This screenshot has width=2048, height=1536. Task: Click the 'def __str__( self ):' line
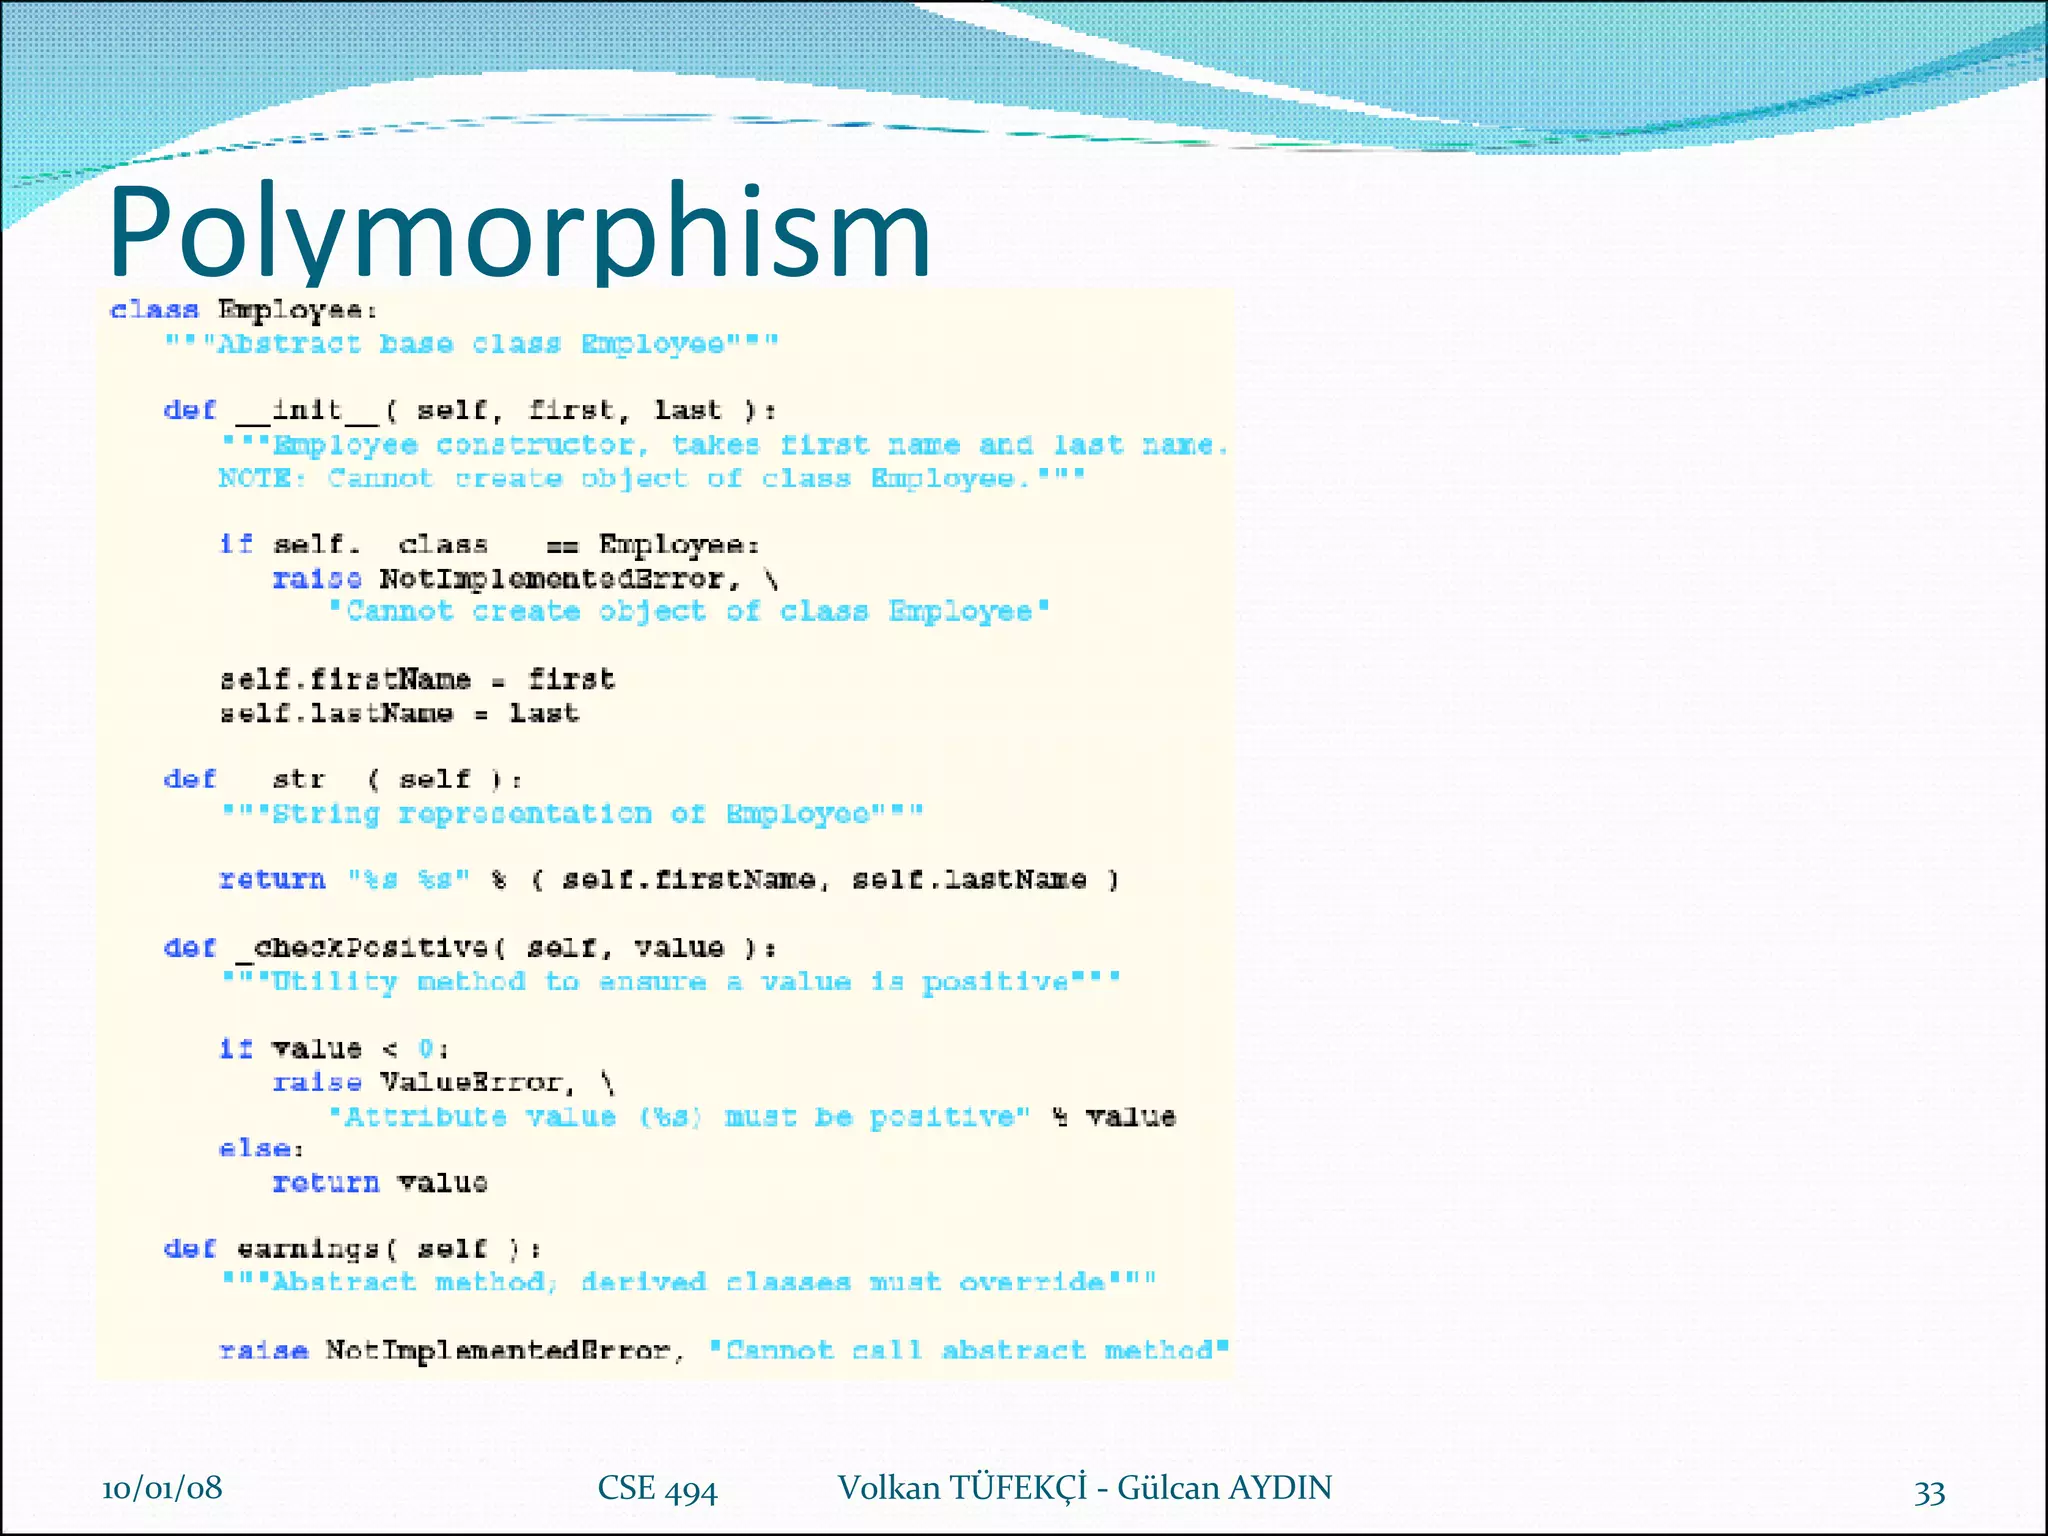tap(343, 780)
